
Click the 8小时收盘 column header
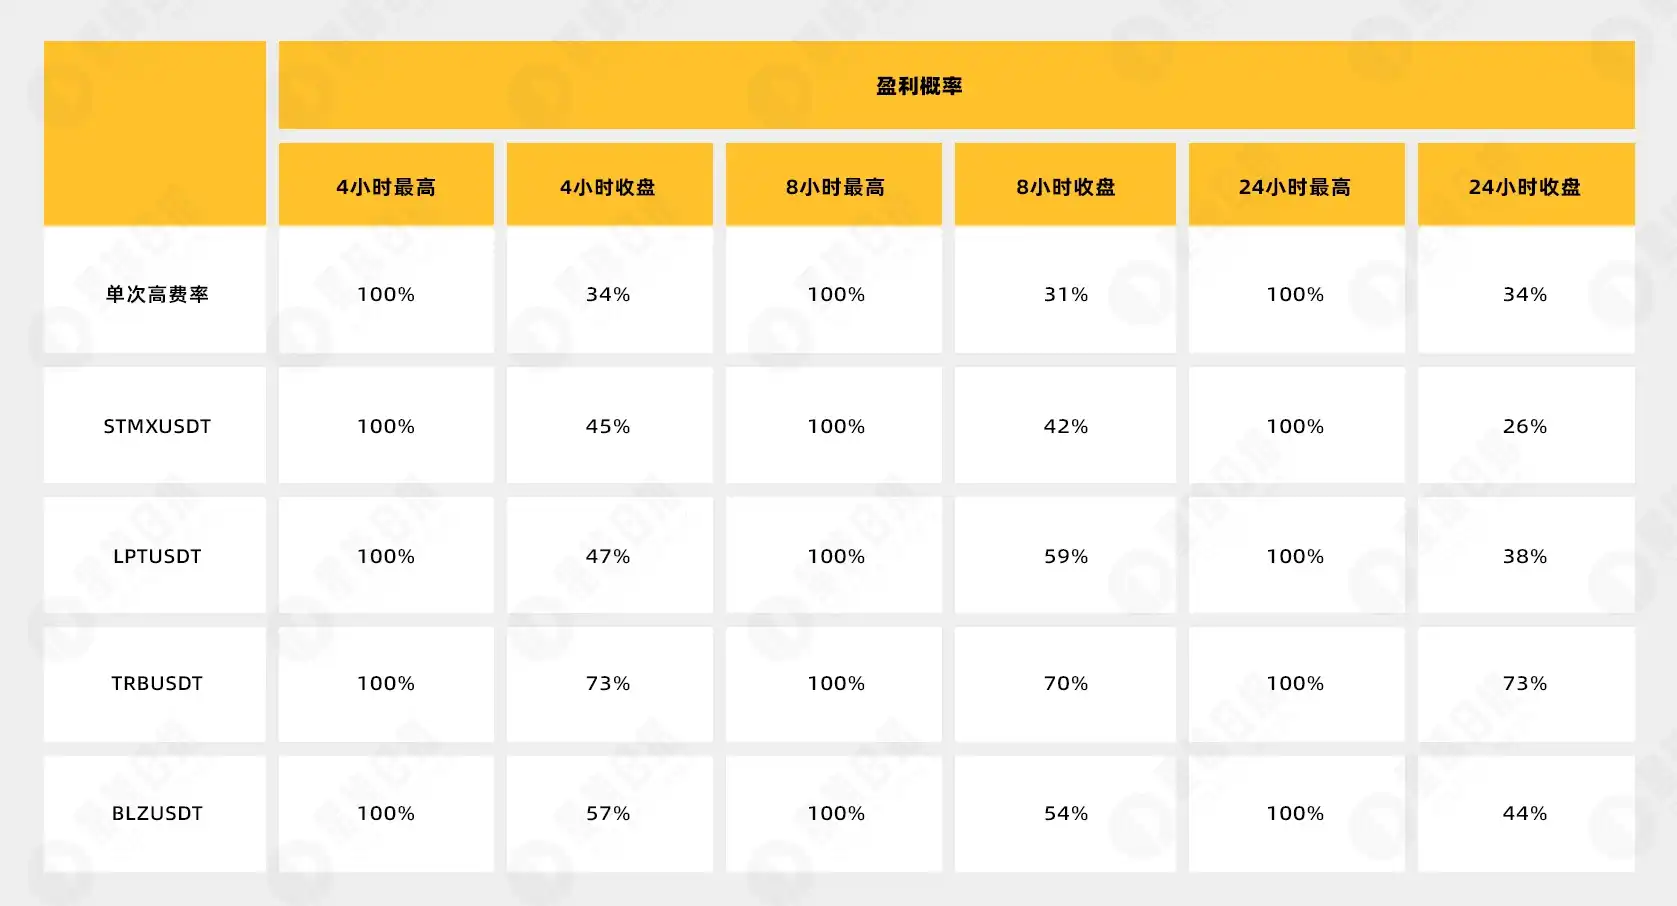coord(1066,187)
